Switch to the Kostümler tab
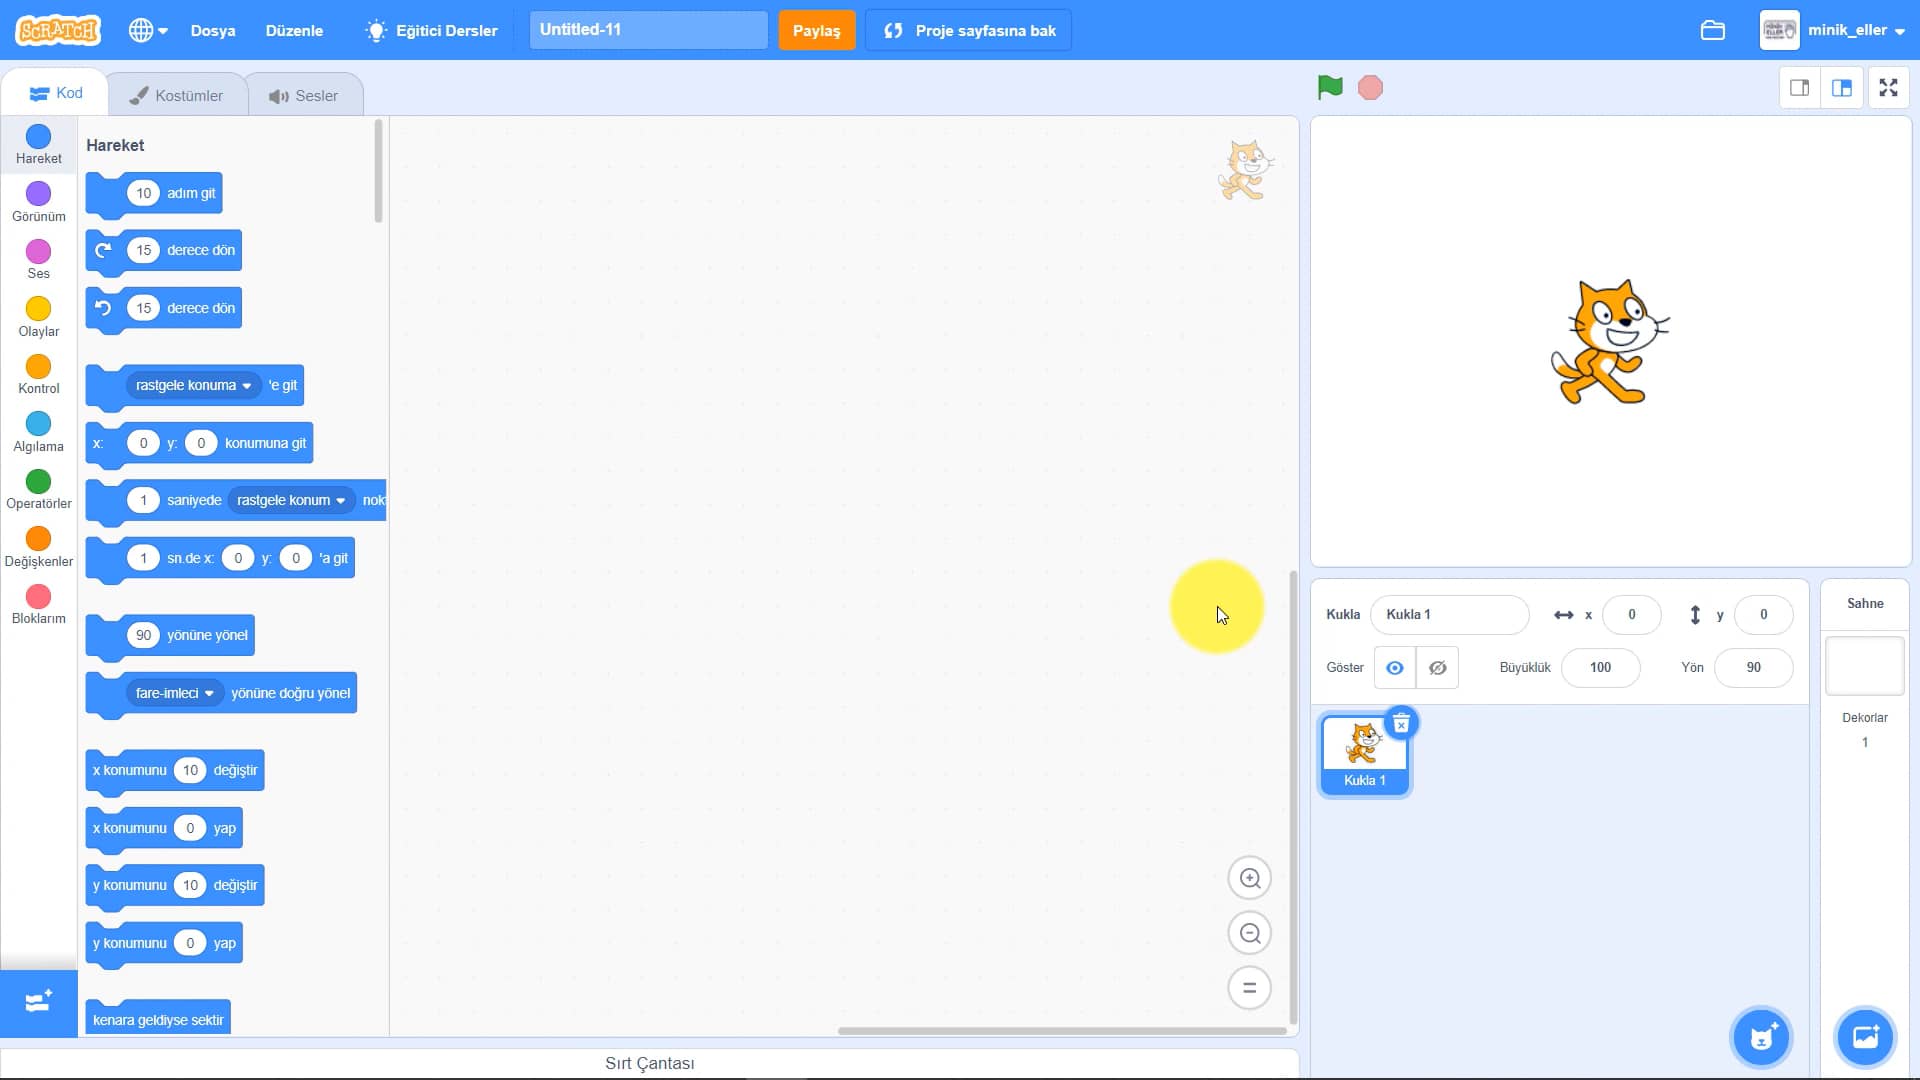This screenshot has height=1080, width=1920. pyautogui.click(x=176, y=96)
